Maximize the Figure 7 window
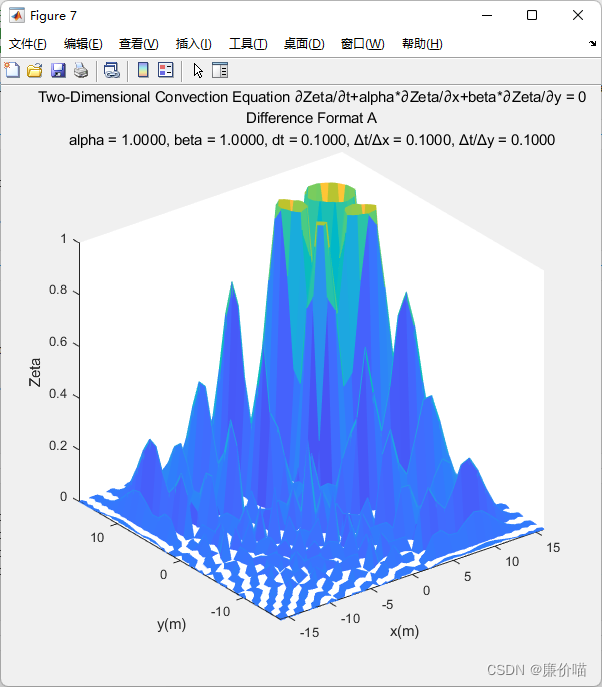 532,15
